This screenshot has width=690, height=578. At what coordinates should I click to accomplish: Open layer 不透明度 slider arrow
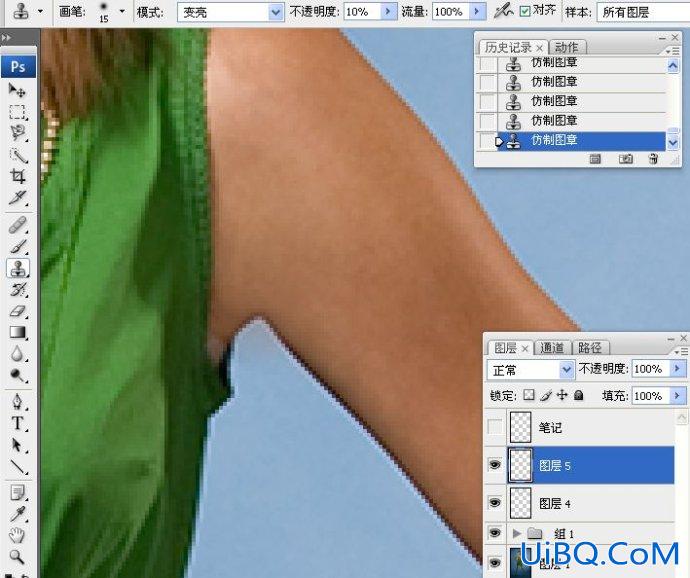pos(678,368)
